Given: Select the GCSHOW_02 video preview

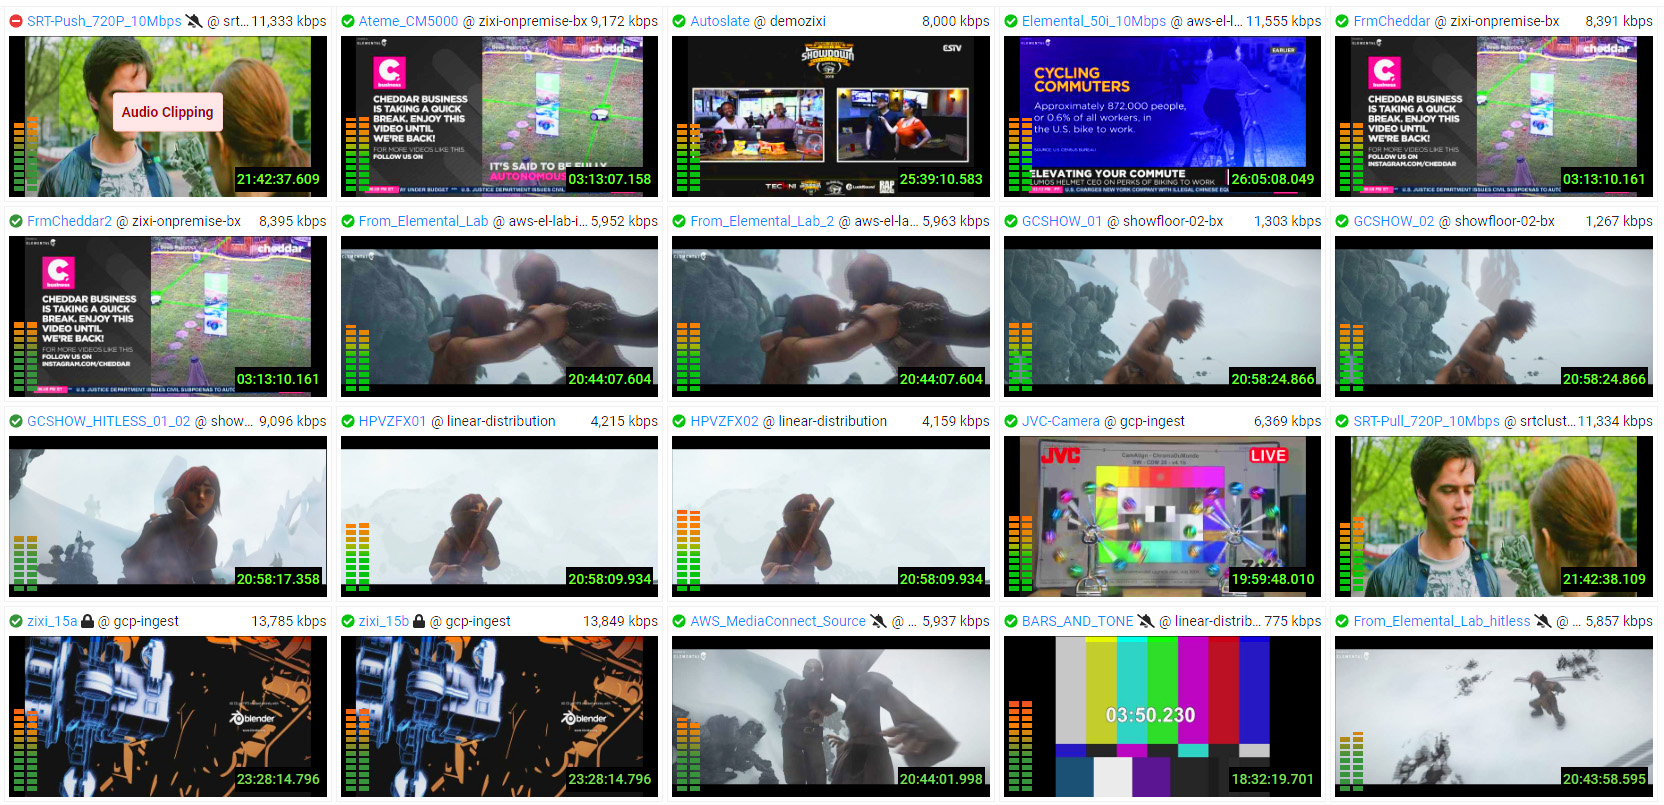Looking at the screenshot, I should click(x=1494, y=316).
